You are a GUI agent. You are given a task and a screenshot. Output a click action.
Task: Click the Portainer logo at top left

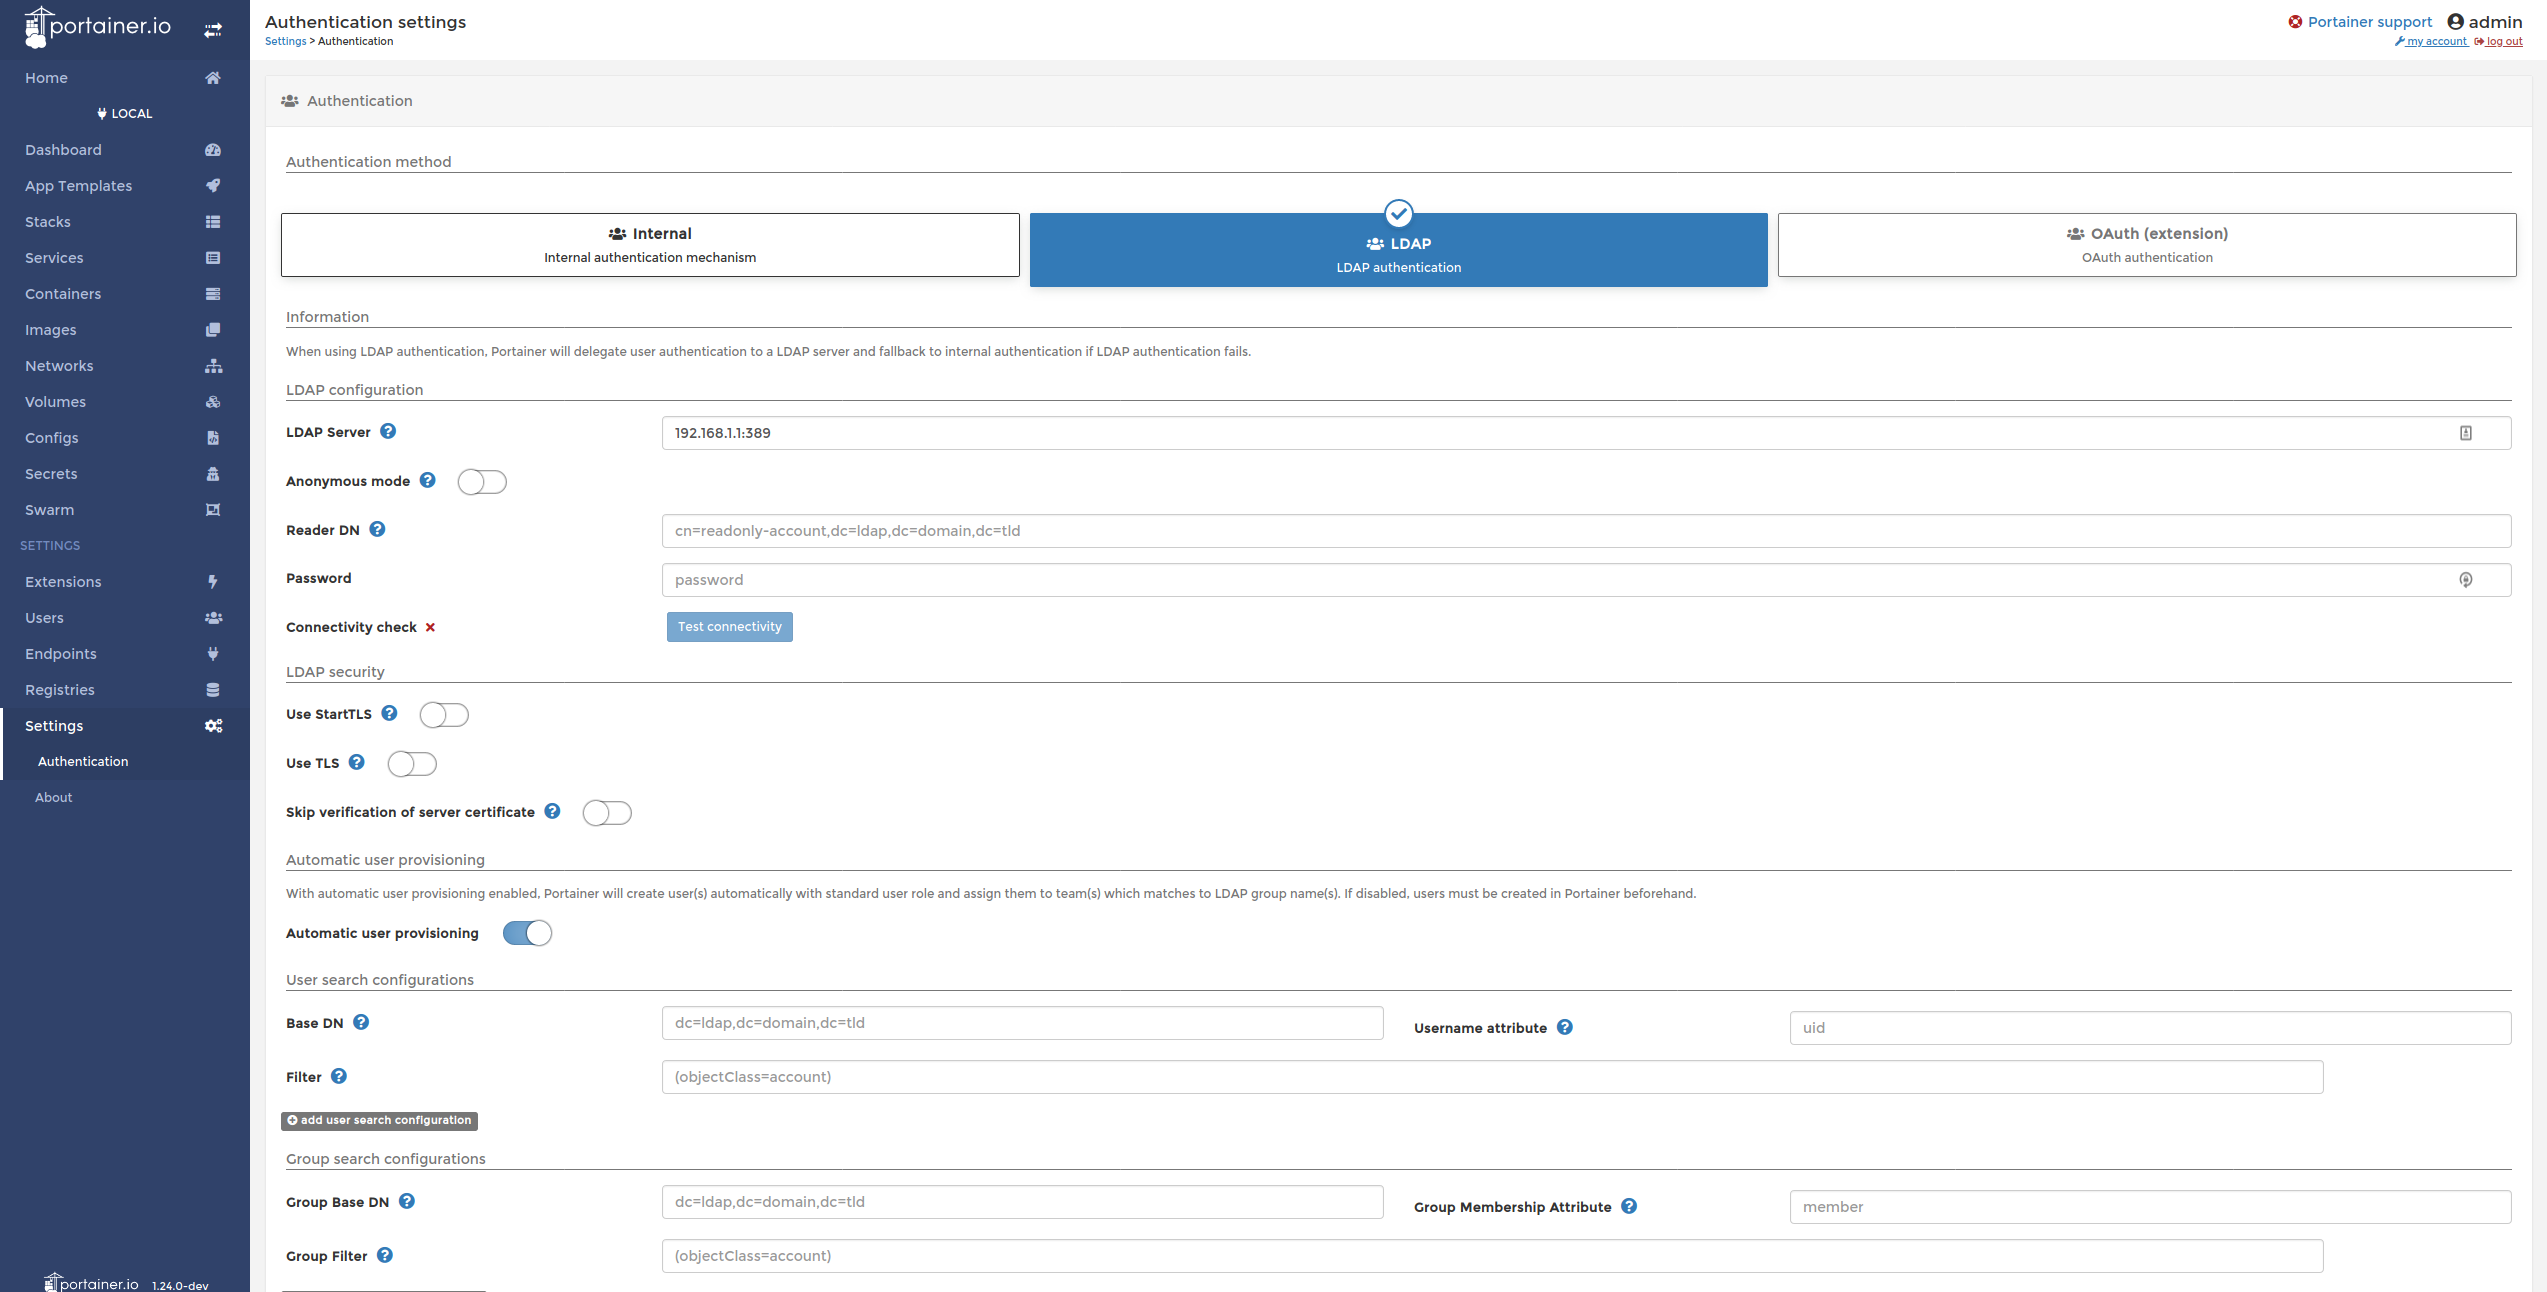click(98, 27)
